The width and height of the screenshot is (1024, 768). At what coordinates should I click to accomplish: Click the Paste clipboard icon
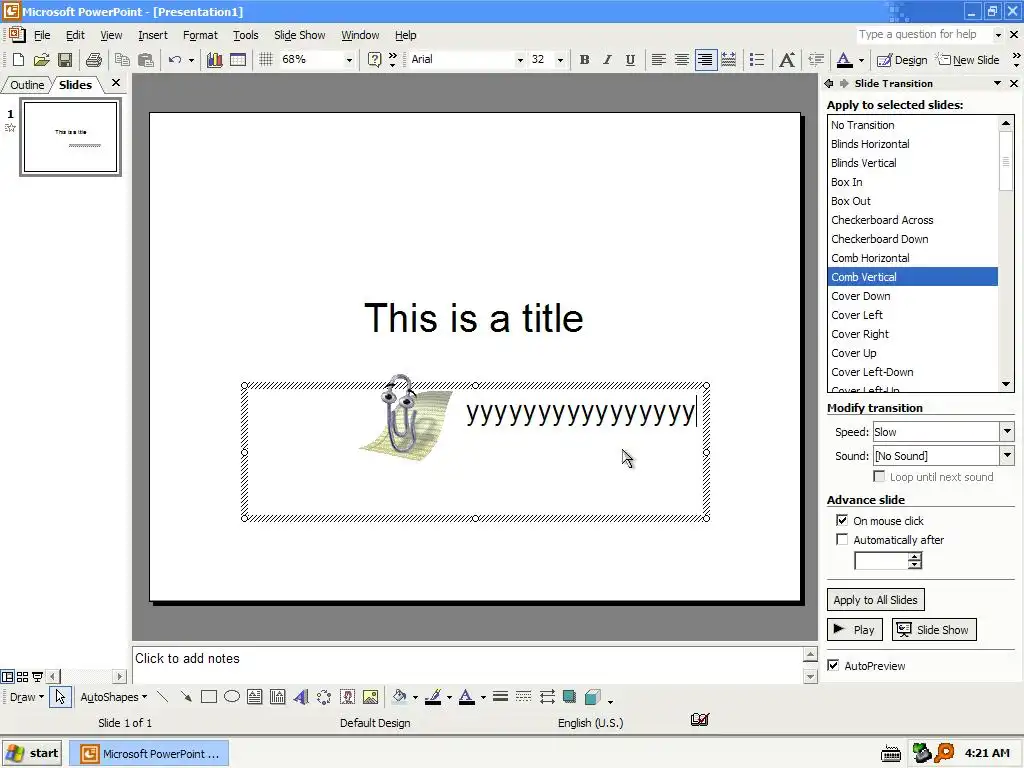click(x=146, y=59)
